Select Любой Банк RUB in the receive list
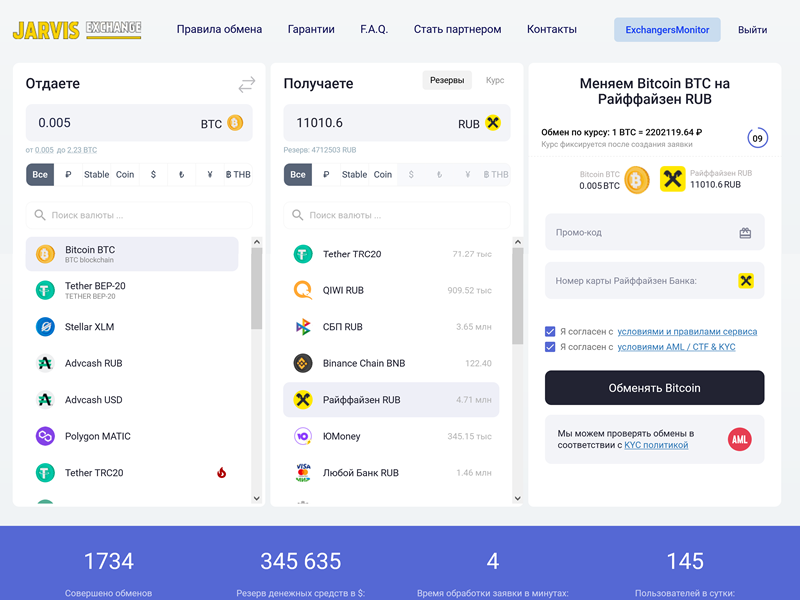Image resolution: width=800 pixels, height=600 pixels. point(391,472)
